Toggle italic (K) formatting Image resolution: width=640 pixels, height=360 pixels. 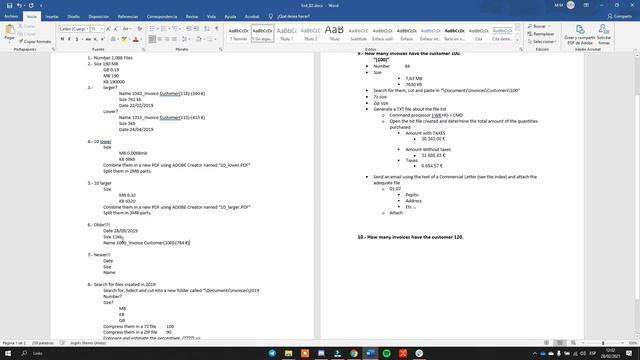click(69, 39)
